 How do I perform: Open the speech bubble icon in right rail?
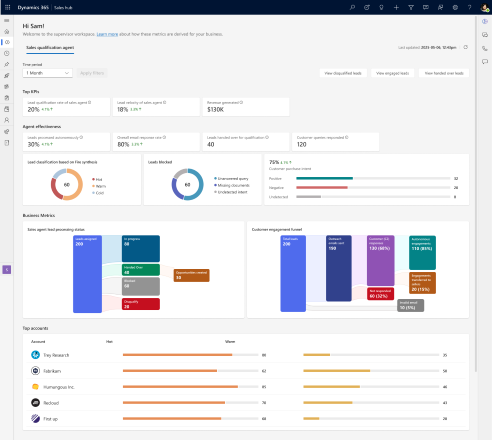[x=485, y=62]
